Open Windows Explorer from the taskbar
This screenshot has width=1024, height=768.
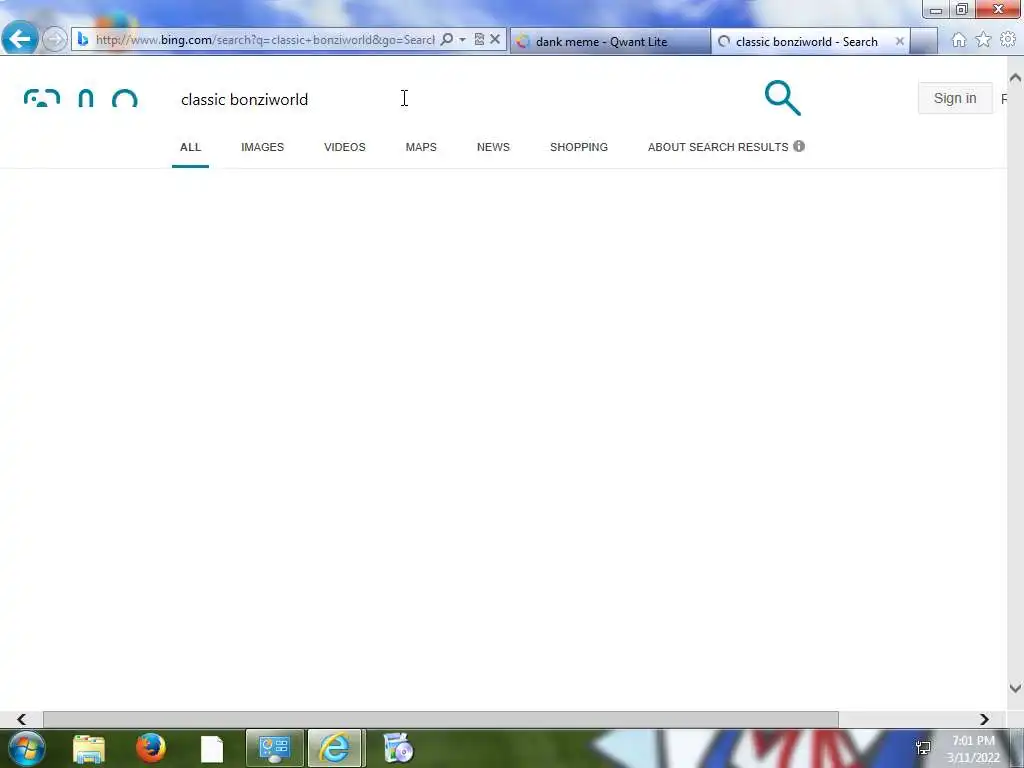(x=89, y=749)
